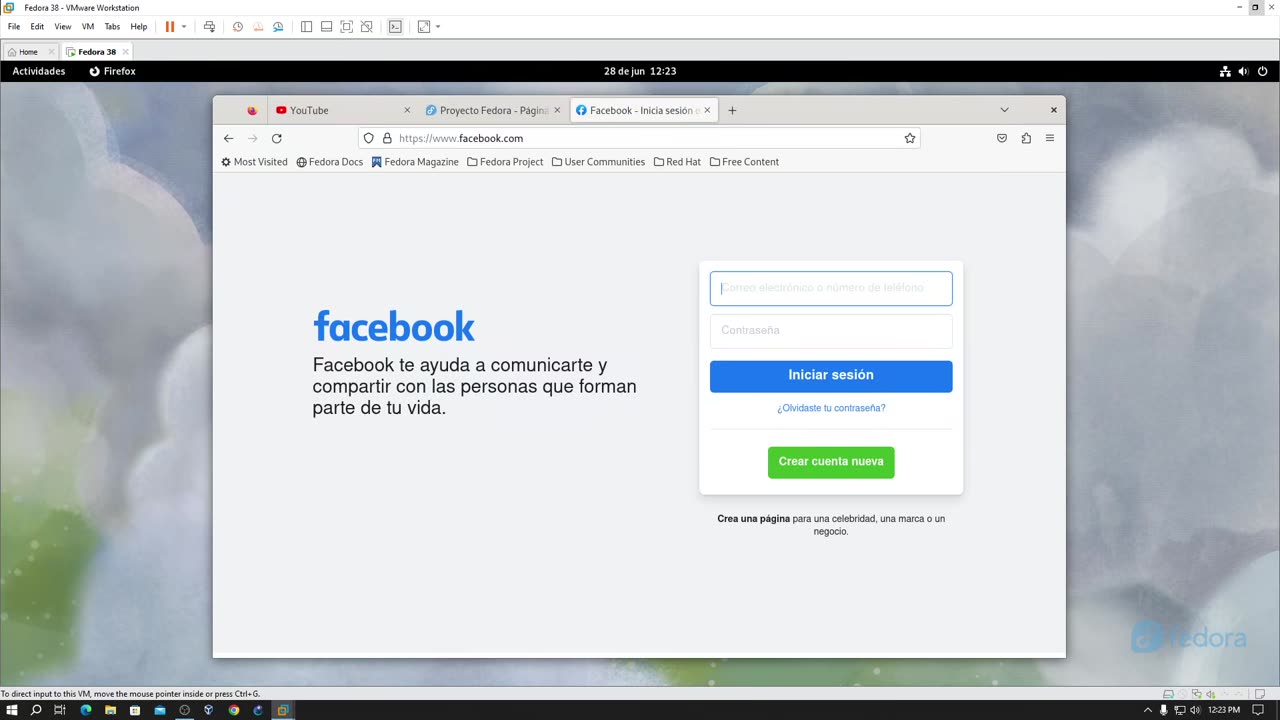The width and height of the screenshot is (1280, 720).
Task: Open the Most Visited bookmarks
Action: pyautogui.click(x=254, y=162)
